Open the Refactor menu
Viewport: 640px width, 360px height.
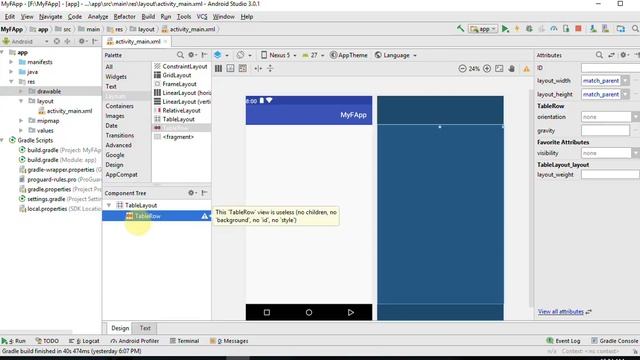point(124,17)
